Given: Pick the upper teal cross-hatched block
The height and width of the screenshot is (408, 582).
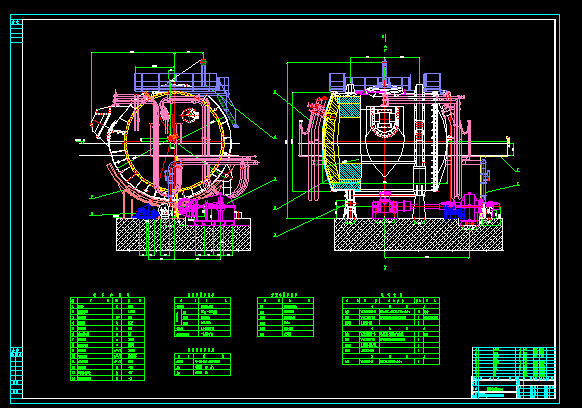Looking at the screenshot, I should click(350, 107).
